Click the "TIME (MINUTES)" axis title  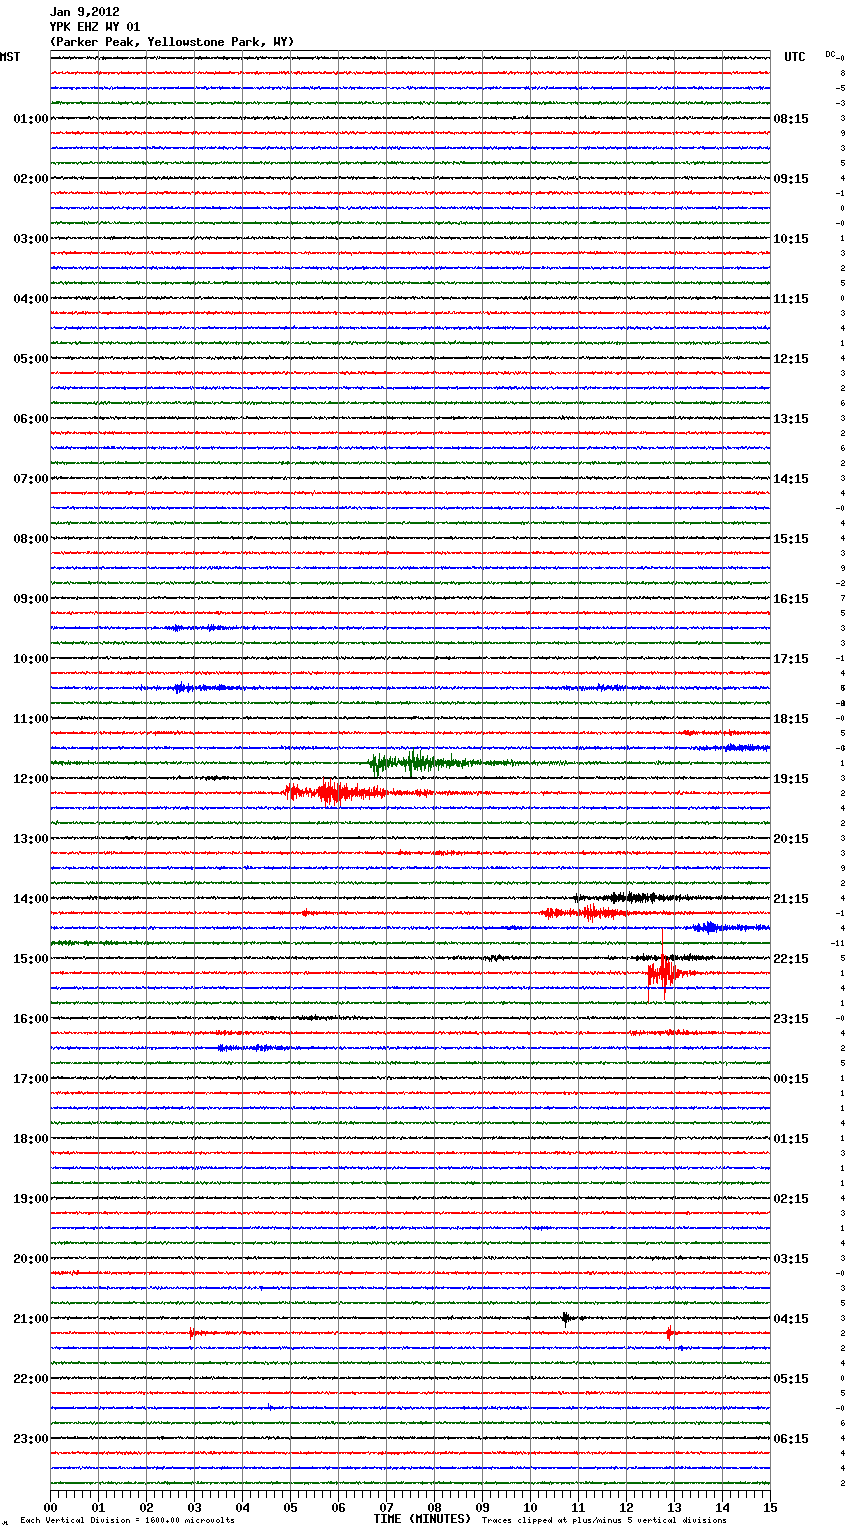[422, 1519]
